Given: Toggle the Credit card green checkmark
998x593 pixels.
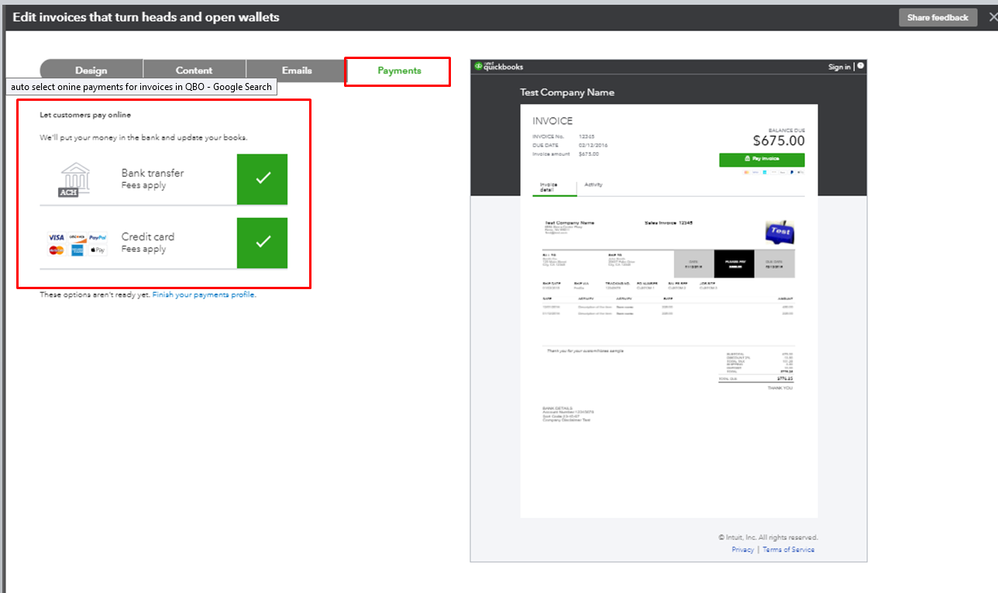Looking at the screenshot, I should 262,242.
